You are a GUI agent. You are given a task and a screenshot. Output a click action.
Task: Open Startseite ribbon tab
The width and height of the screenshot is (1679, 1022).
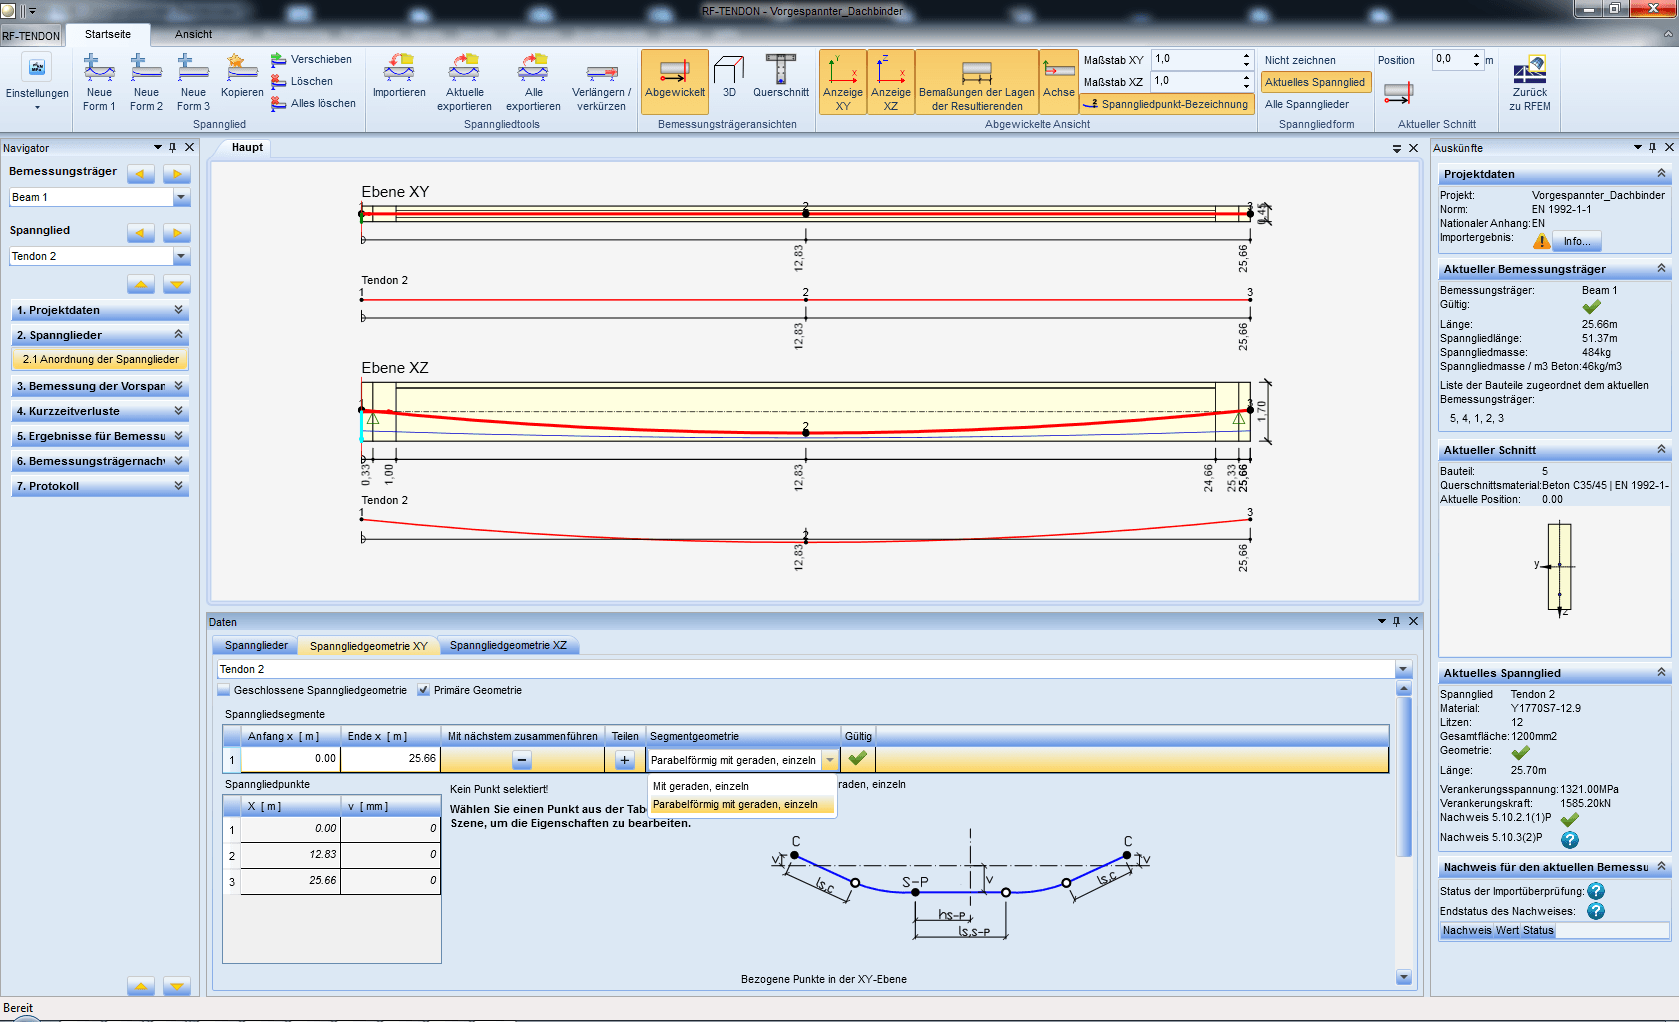pyautogui.click(x=108, y=34)
